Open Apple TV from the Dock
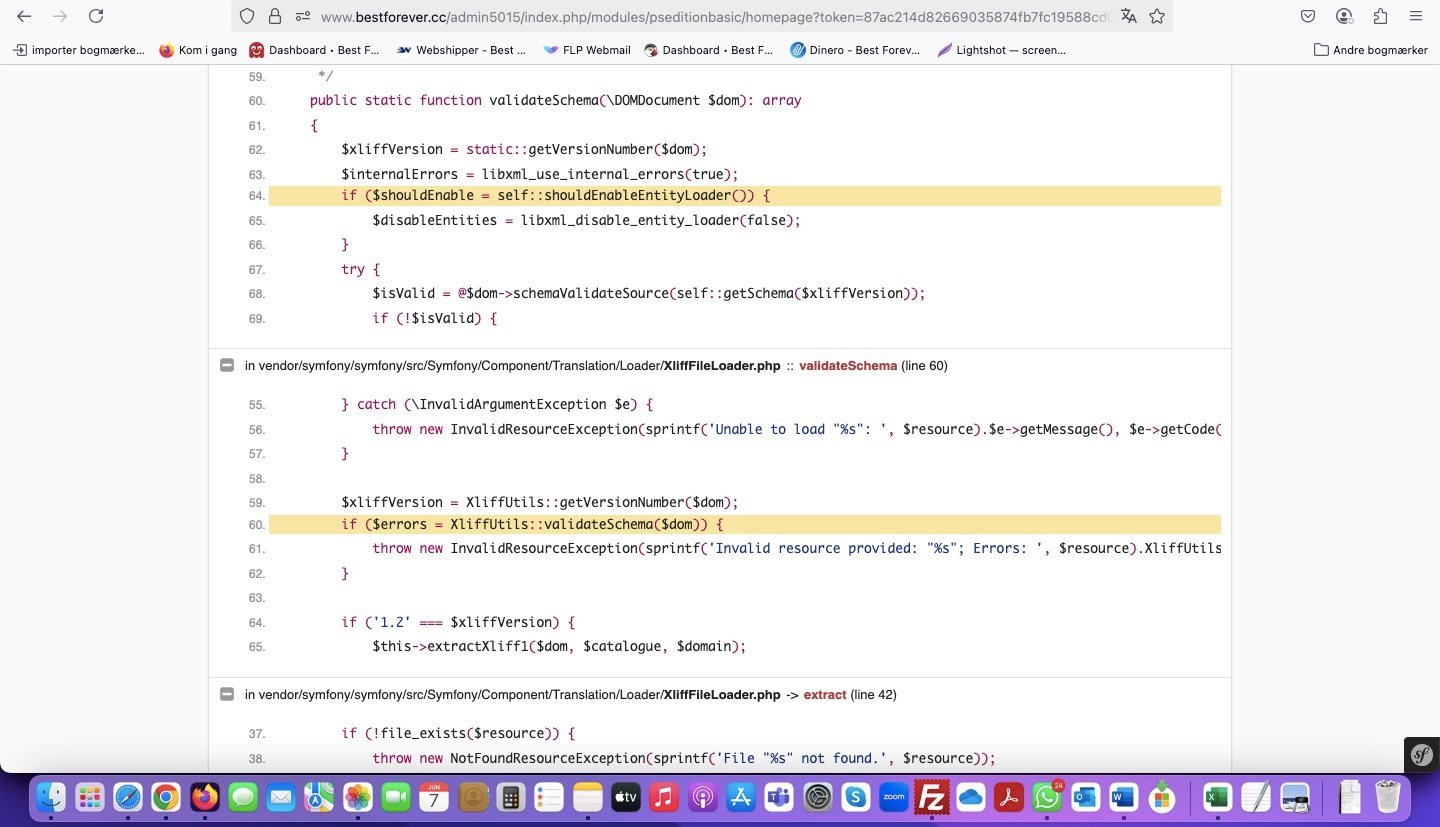 click(x=626, y=797)
